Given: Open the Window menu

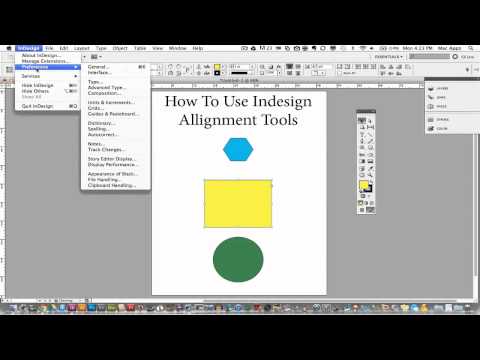Looking at the screenshot, I should (178, 48).
